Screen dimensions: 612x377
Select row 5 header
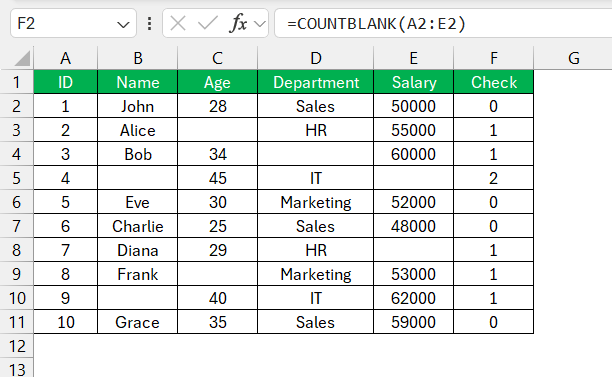pyautogui.click(x=16, y=178)
